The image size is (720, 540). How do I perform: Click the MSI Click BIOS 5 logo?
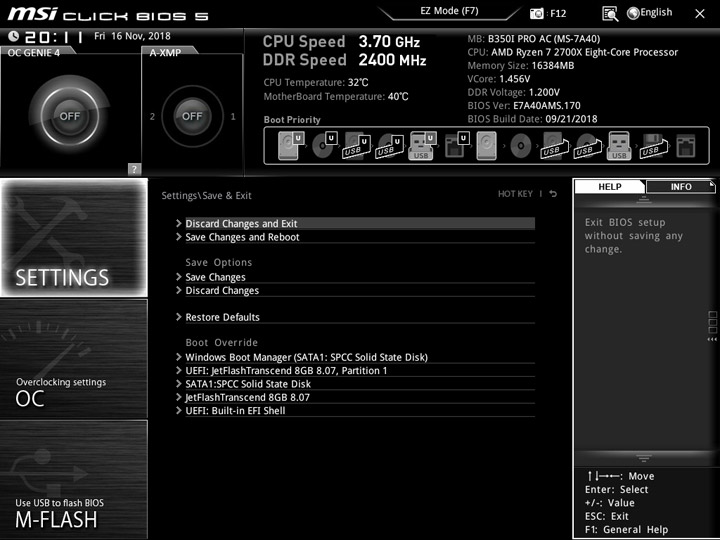pos(108,14)
